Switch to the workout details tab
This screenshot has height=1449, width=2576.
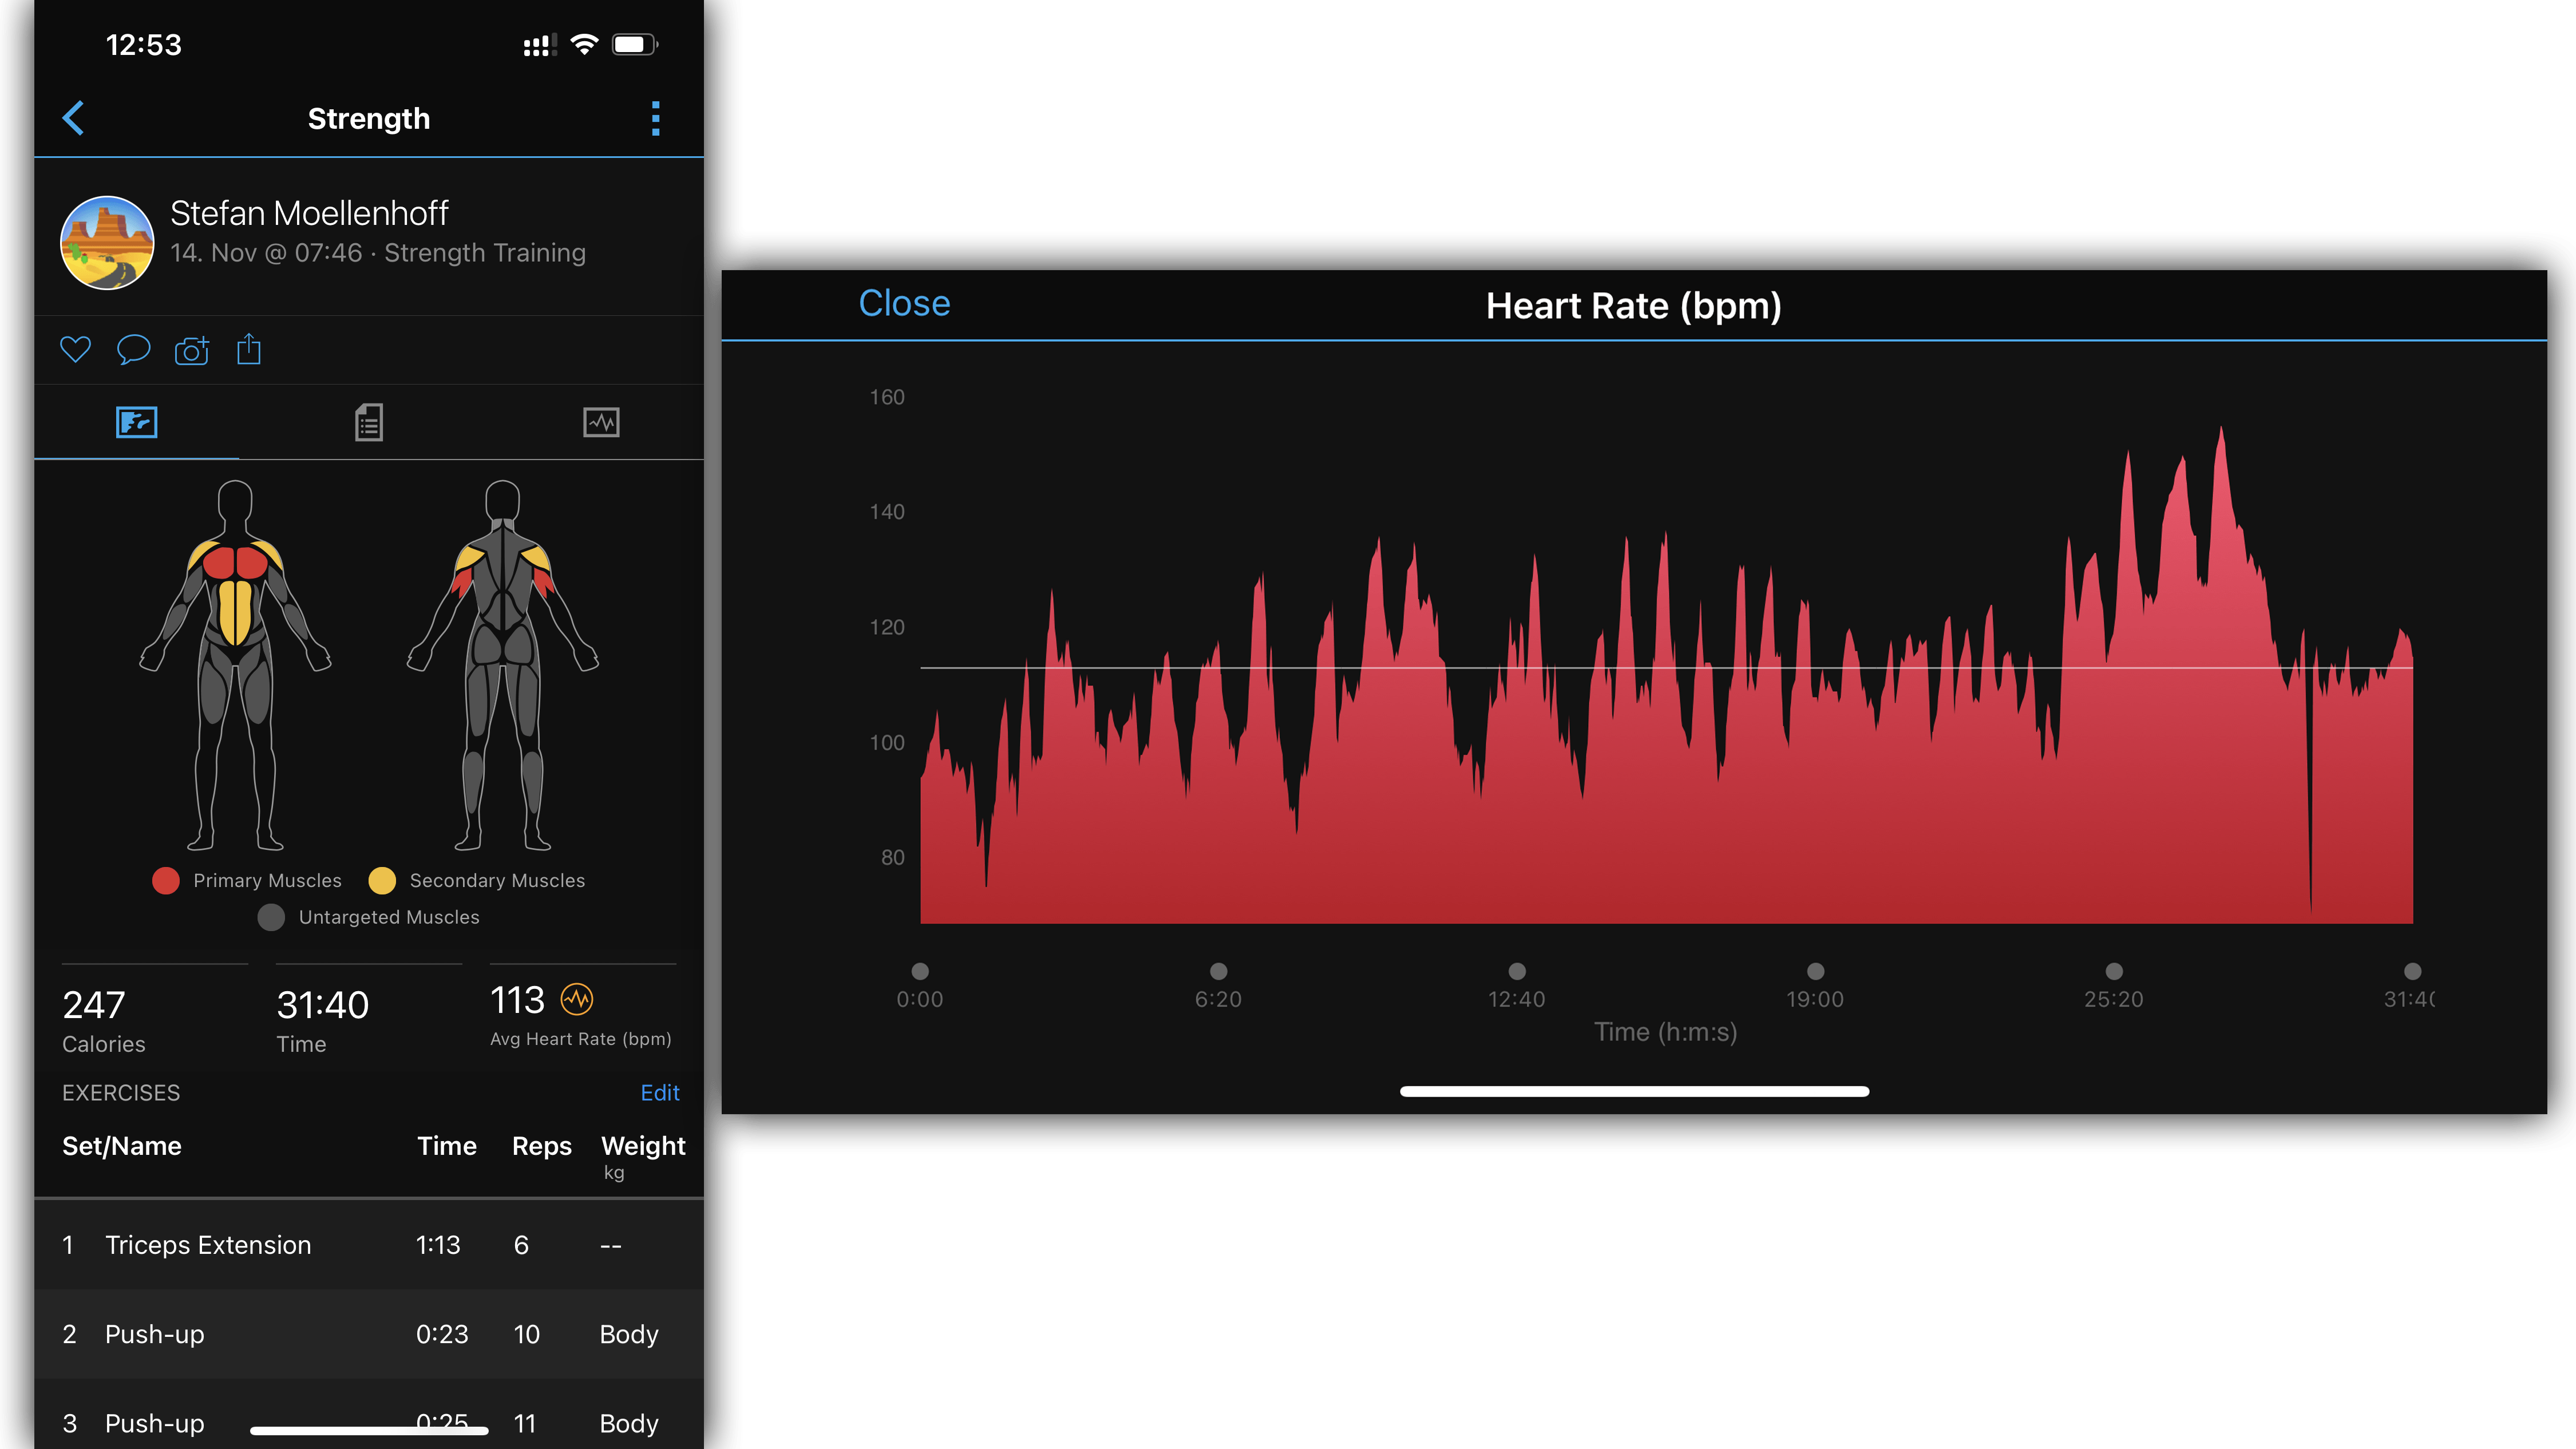368,421
